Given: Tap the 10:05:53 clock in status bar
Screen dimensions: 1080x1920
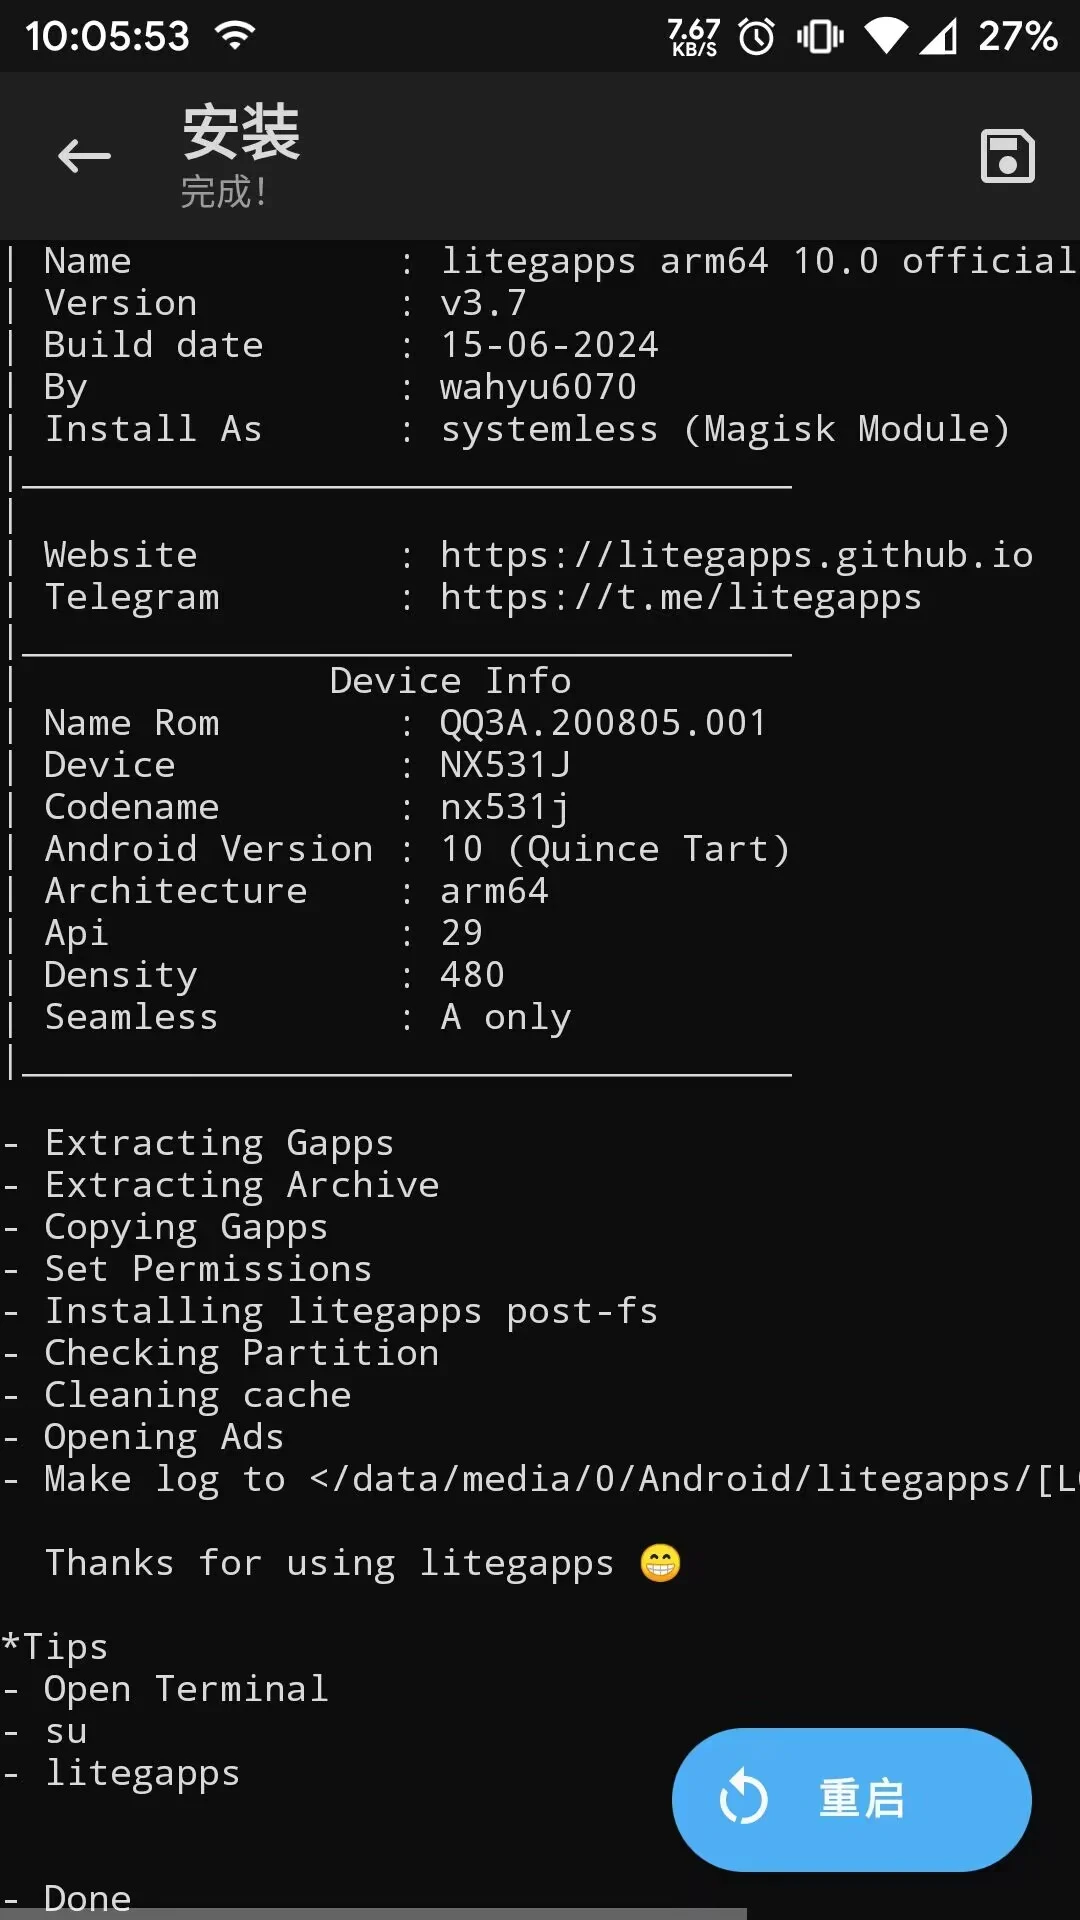Looking at the screenshot, I should (x=107, y=37).
